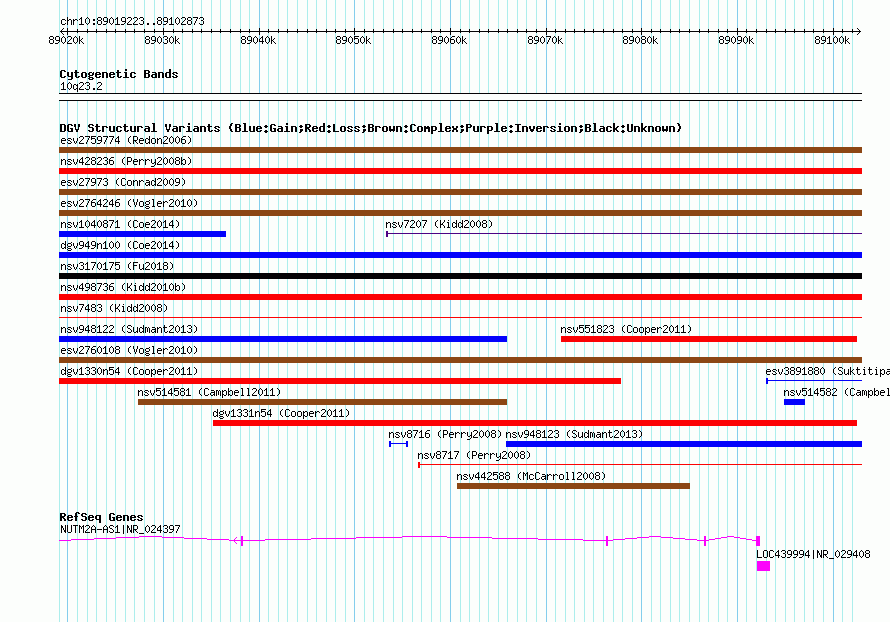Open the esv2764246 (Vogler2010) label
The width and height of the screenshot is (890, 622).
129,203
